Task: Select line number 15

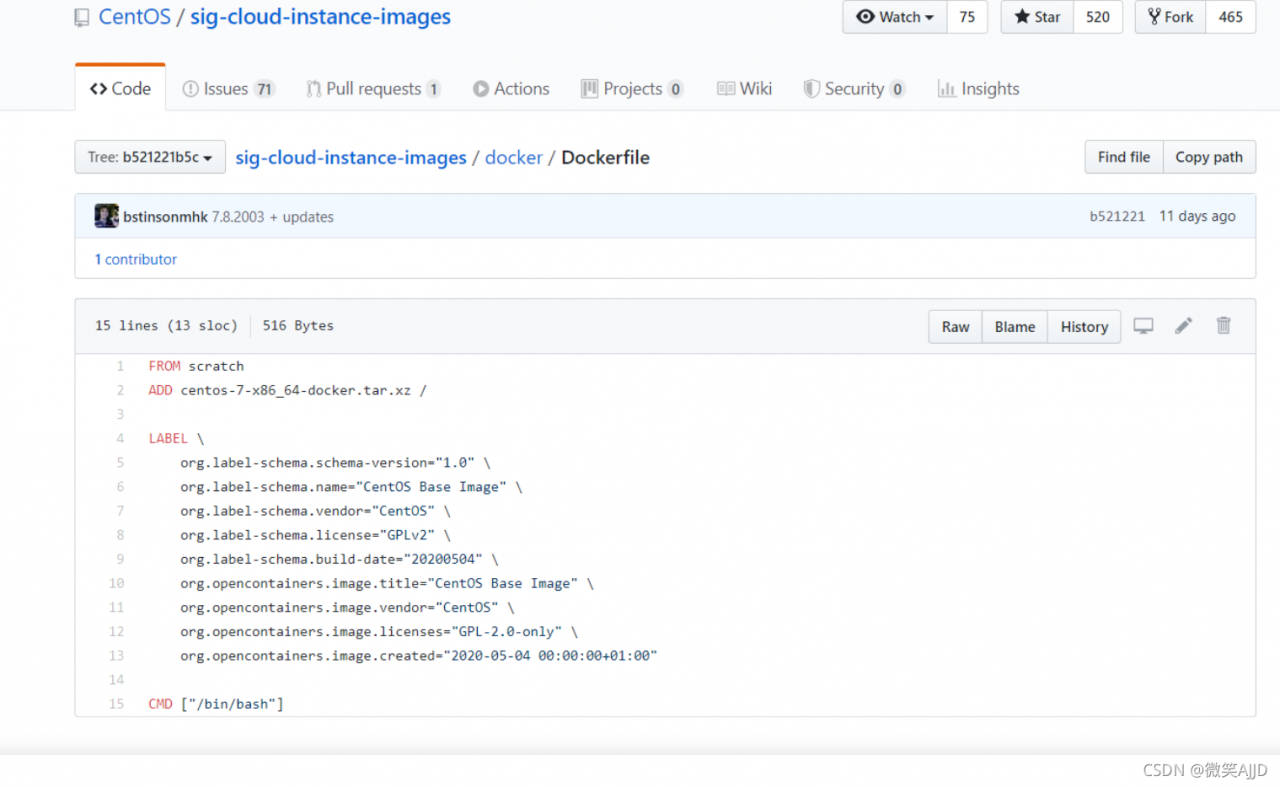Action: tap(117, 704)
